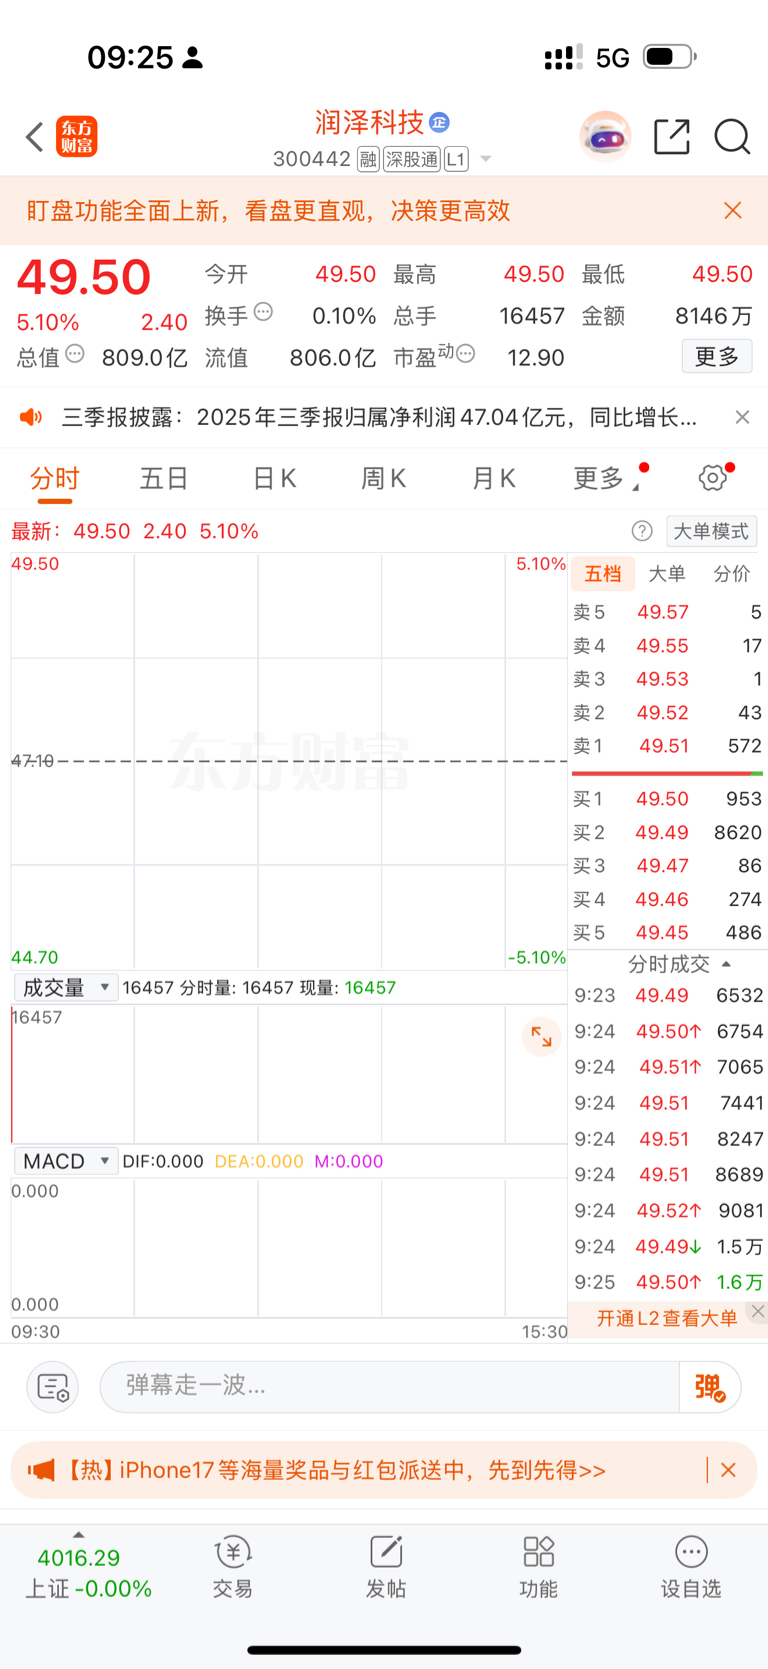Dismiss the 盯盘功能全面上新 banner
This screenshot has width=768, height=1669.
(x=733, y=210)
